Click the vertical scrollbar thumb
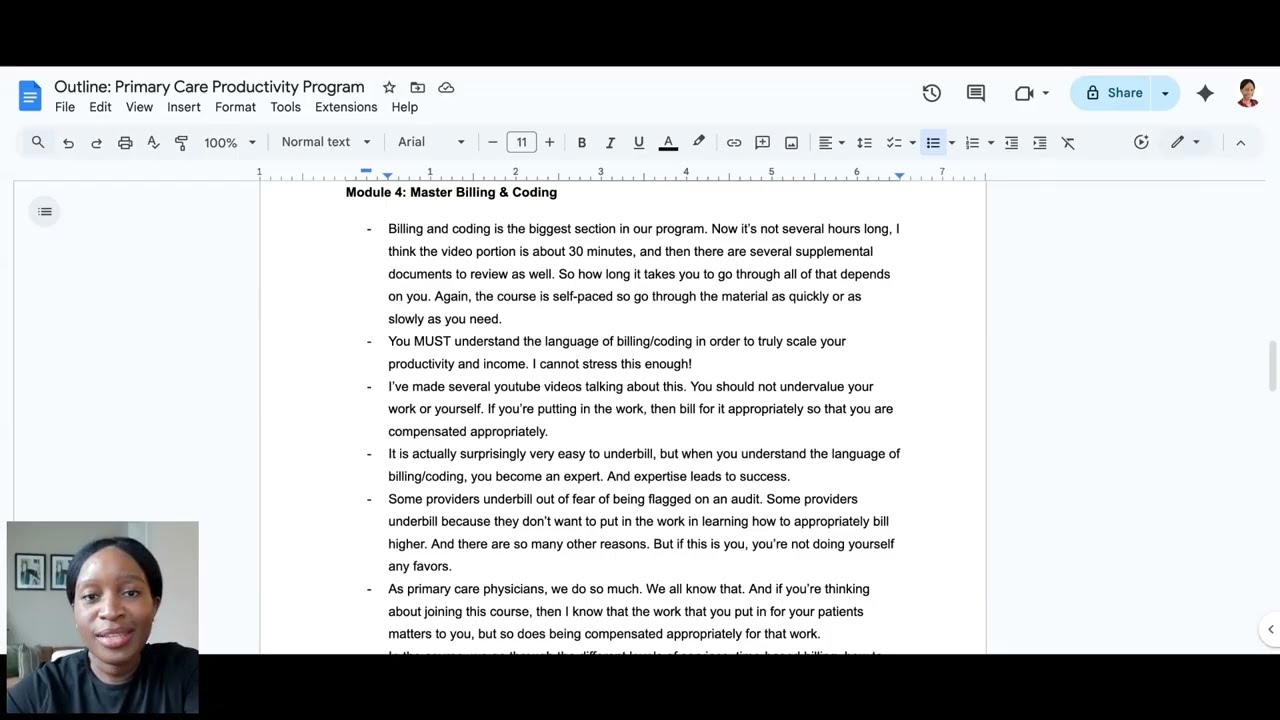The image size is (1280, 720). (x=1272, y=366)
